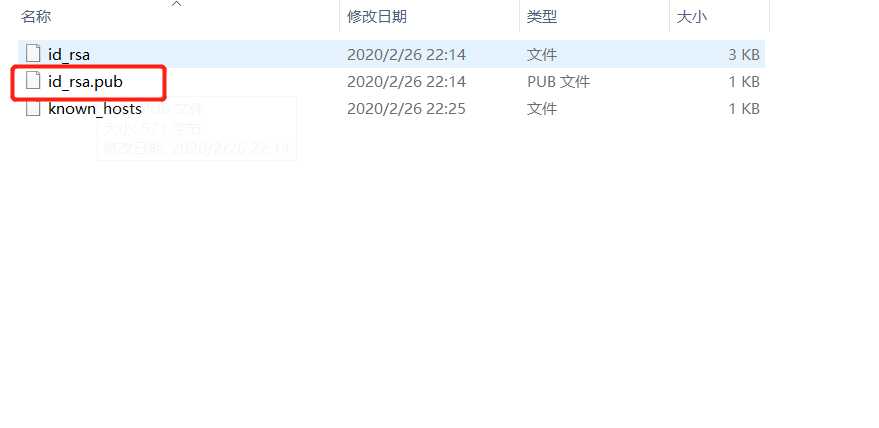
Task: Sort by the 类型 column header
Action: pyautogui.click(x=542, y=17)
